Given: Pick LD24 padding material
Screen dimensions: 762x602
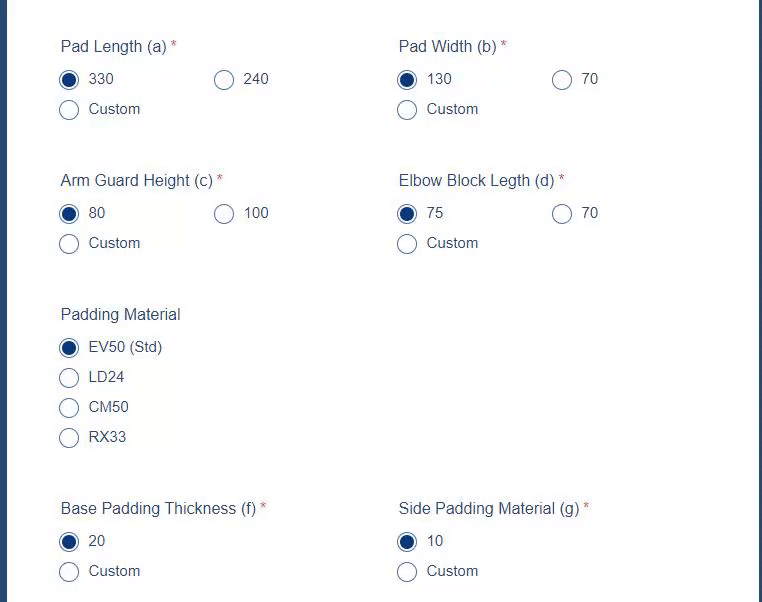Looking at the screenshot, I should (x=69, y=378).
